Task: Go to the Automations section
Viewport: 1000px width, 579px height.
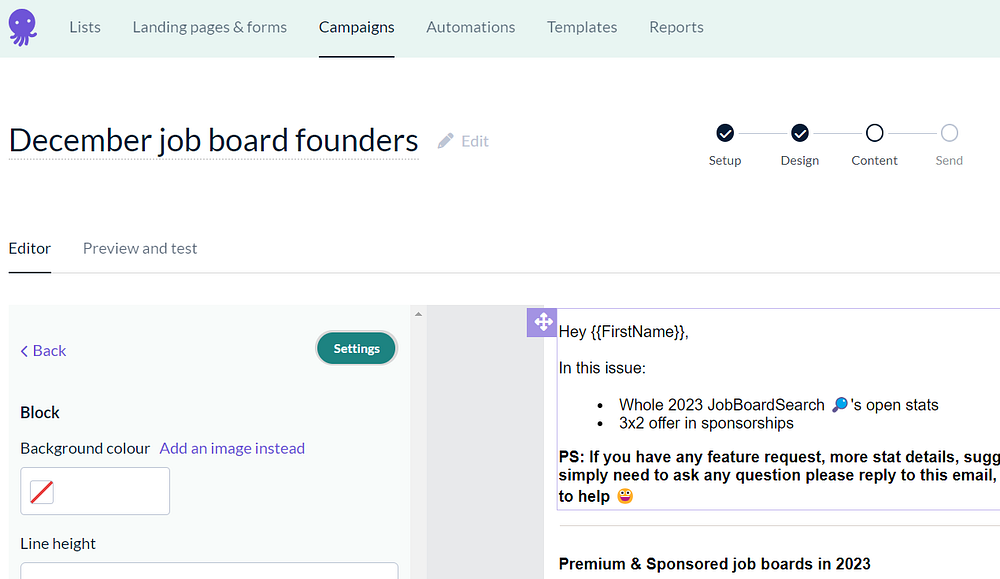Action: coord(470,27)
